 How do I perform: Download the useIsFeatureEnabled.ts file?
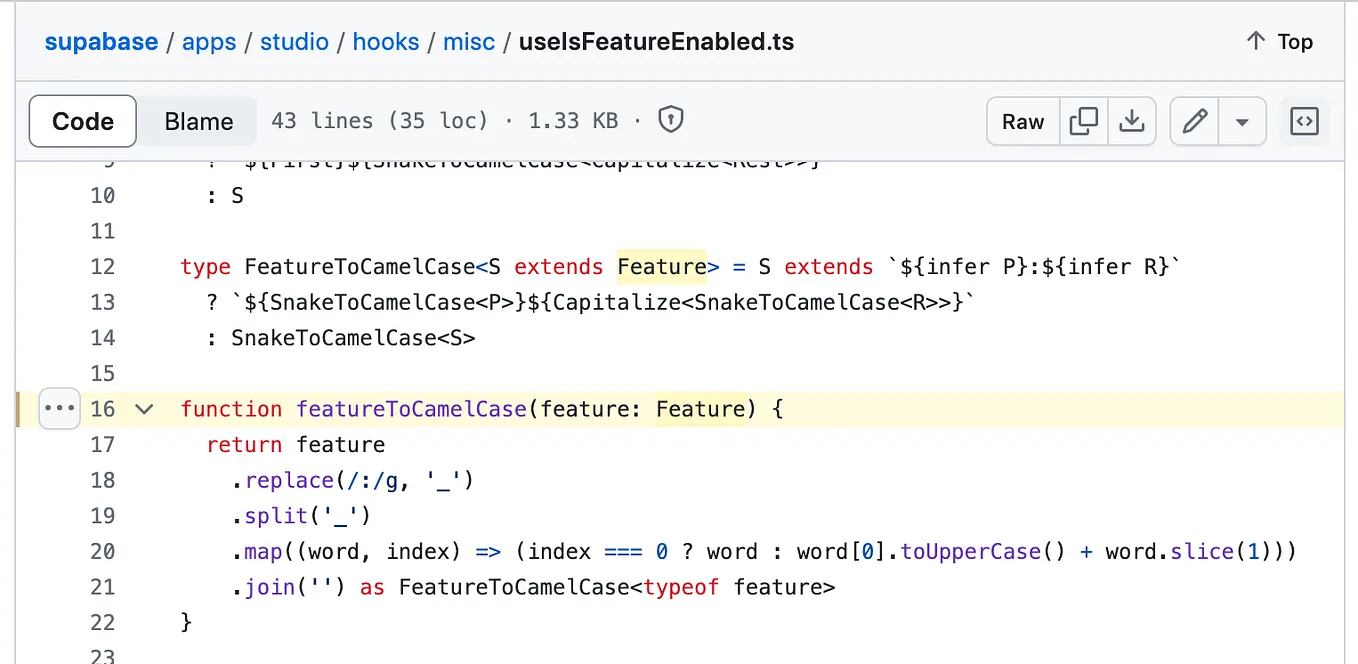pyautogui.click(x=1133, y=120)
